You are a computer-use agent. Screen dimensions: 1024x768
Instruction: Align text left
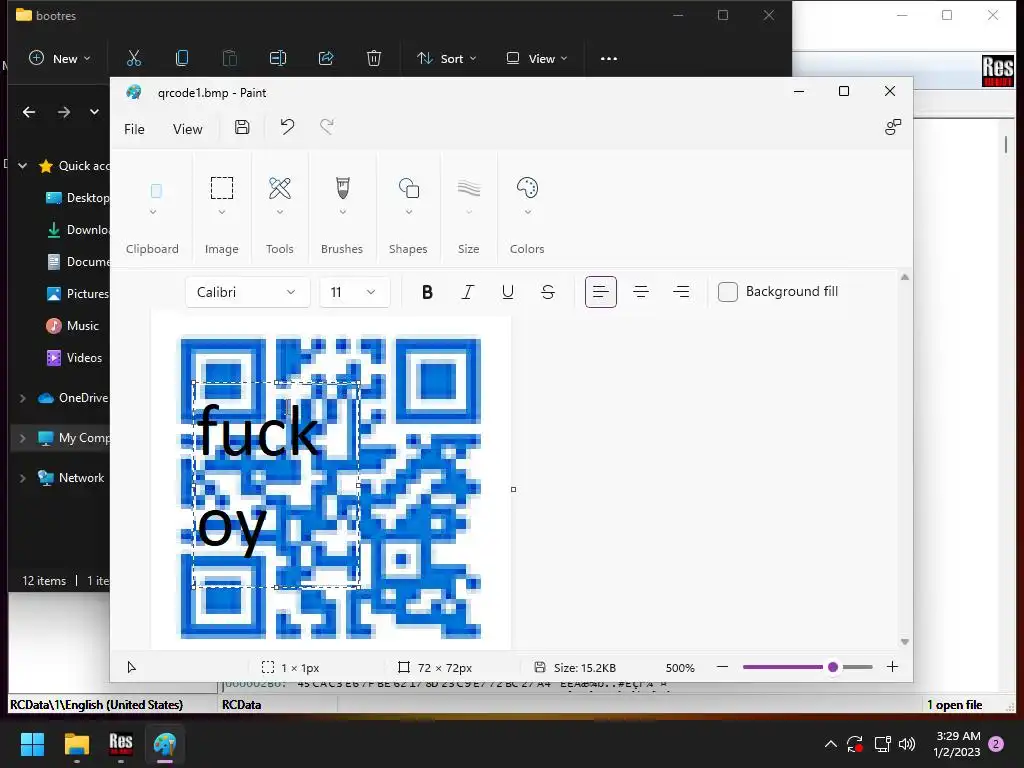point(601,292)
